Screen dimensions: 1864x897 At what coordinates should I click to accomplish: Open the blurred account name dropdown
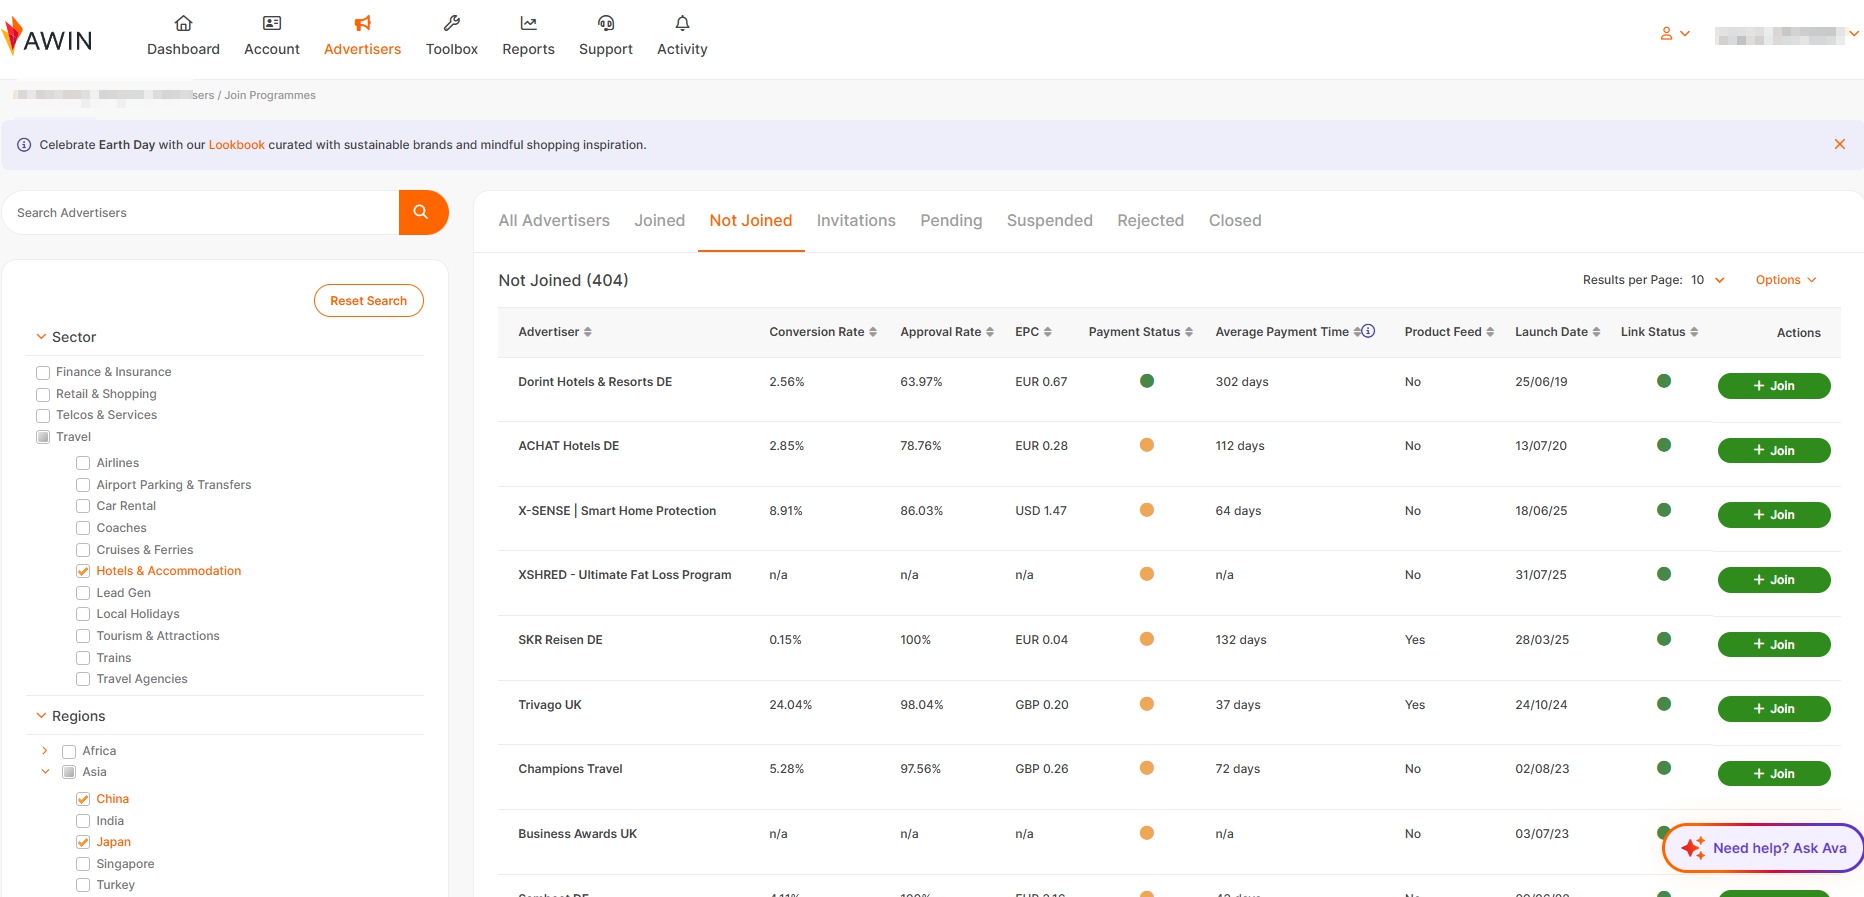[x=1787, y=36]
